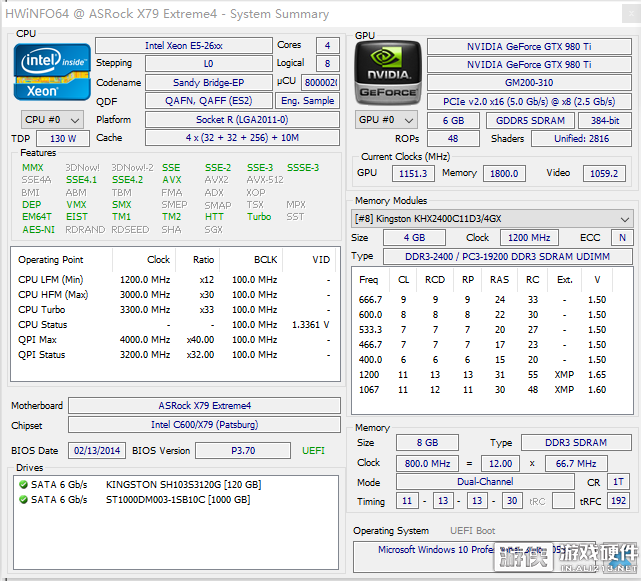This screenshot has width=641, height=581.
Task: Click the 384-bit bus width field
Action: [605, 120]
